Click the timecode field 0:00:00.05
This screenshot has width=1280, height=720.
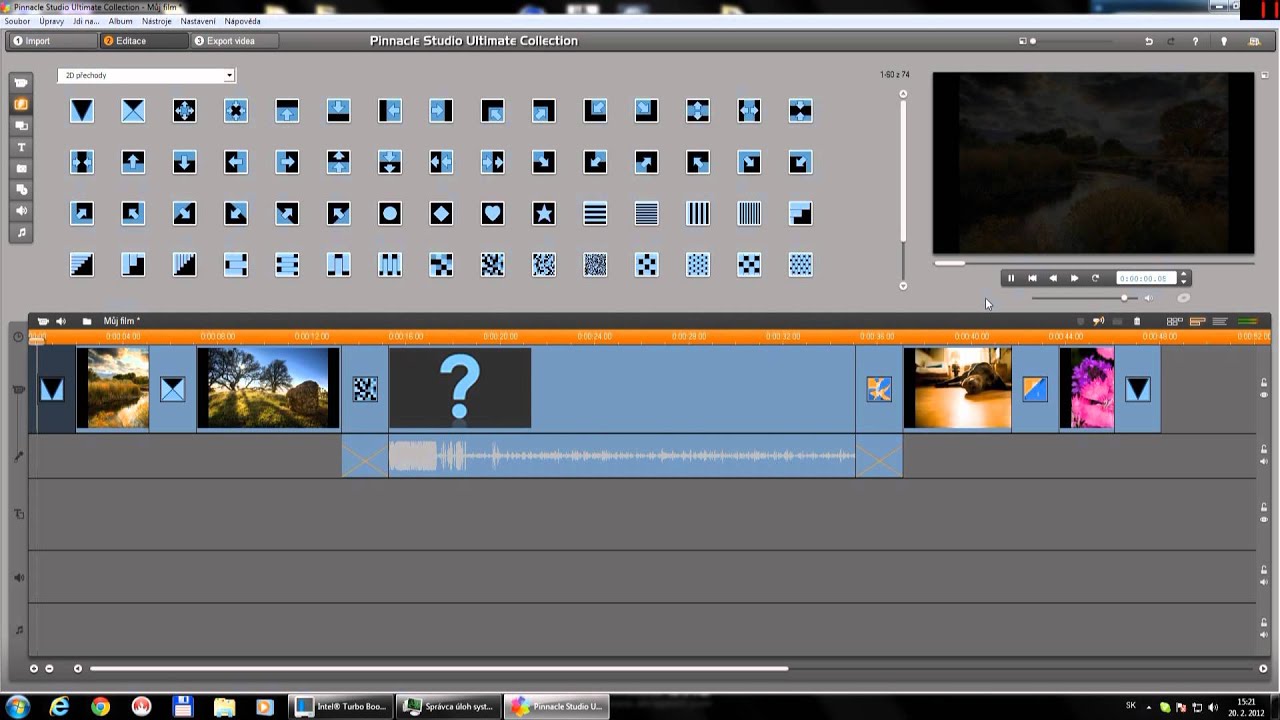coord(1146,278)
